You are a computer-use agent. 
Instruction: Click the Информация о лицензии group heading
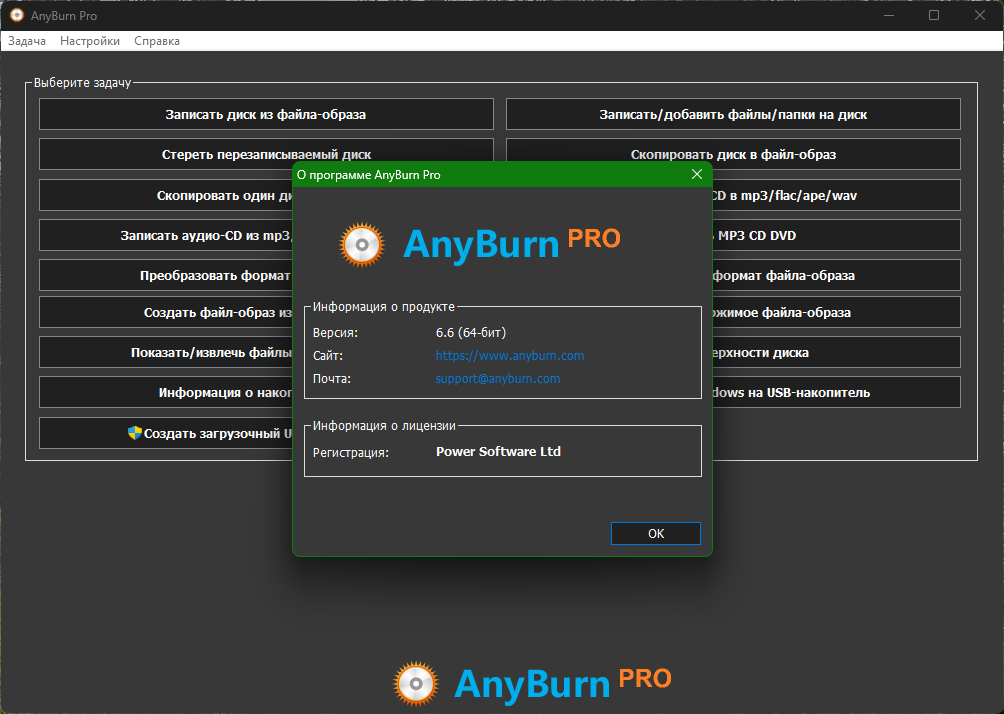tap(384, 426)
